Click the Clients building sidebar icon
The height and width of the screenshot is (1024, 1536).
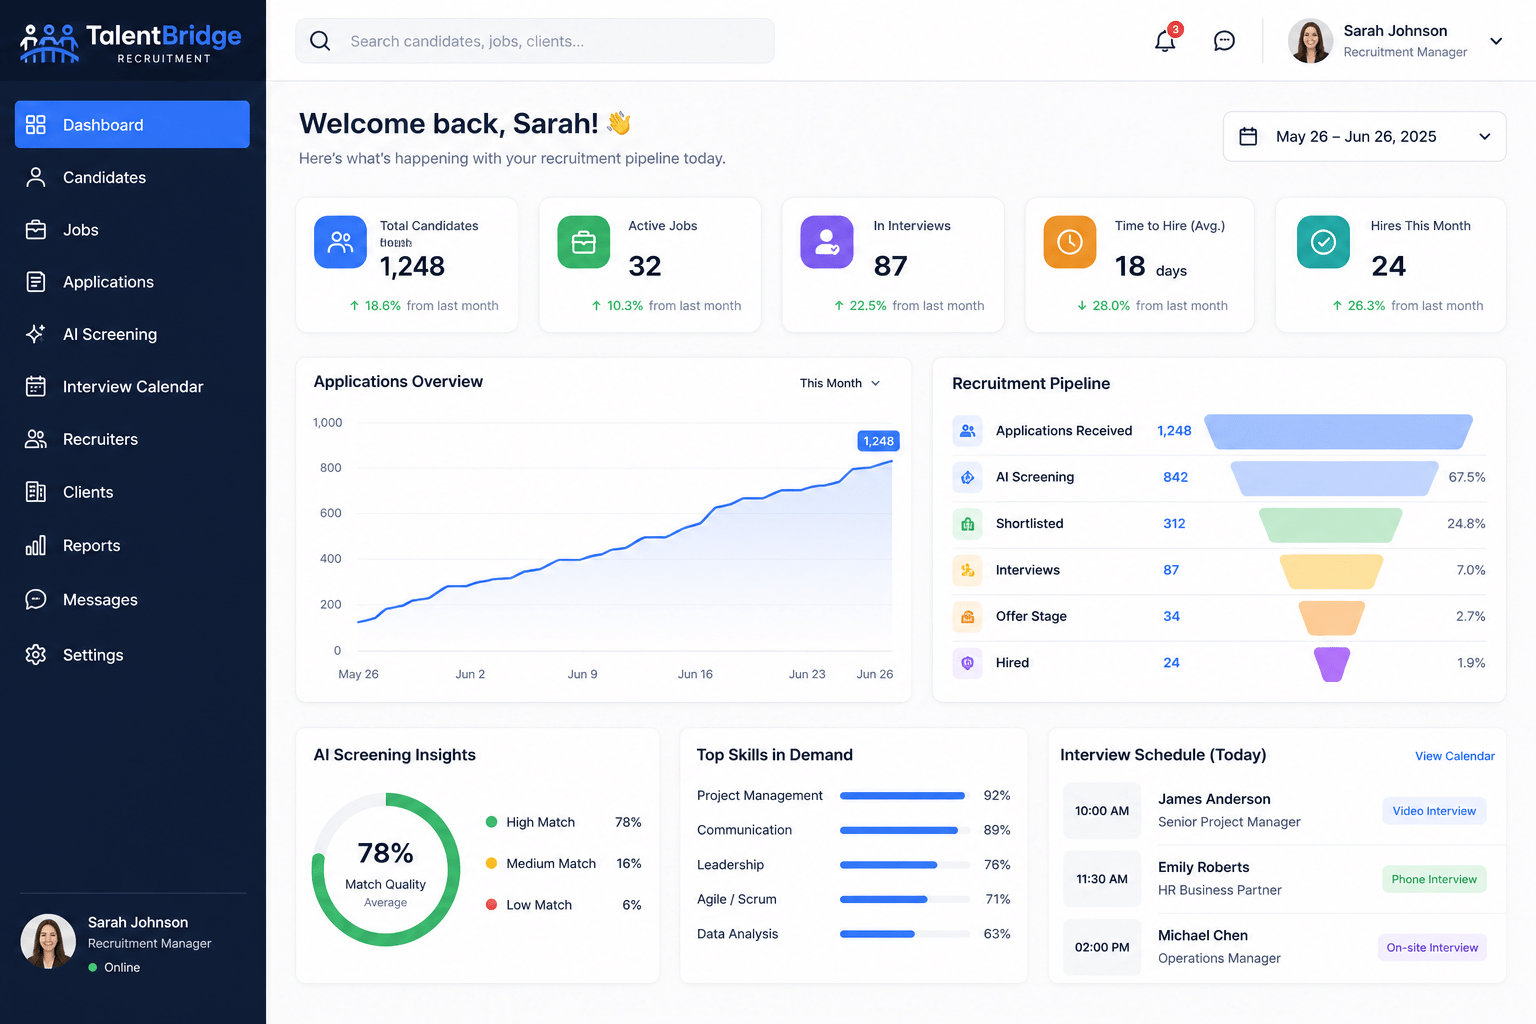(x=36, y=492)
